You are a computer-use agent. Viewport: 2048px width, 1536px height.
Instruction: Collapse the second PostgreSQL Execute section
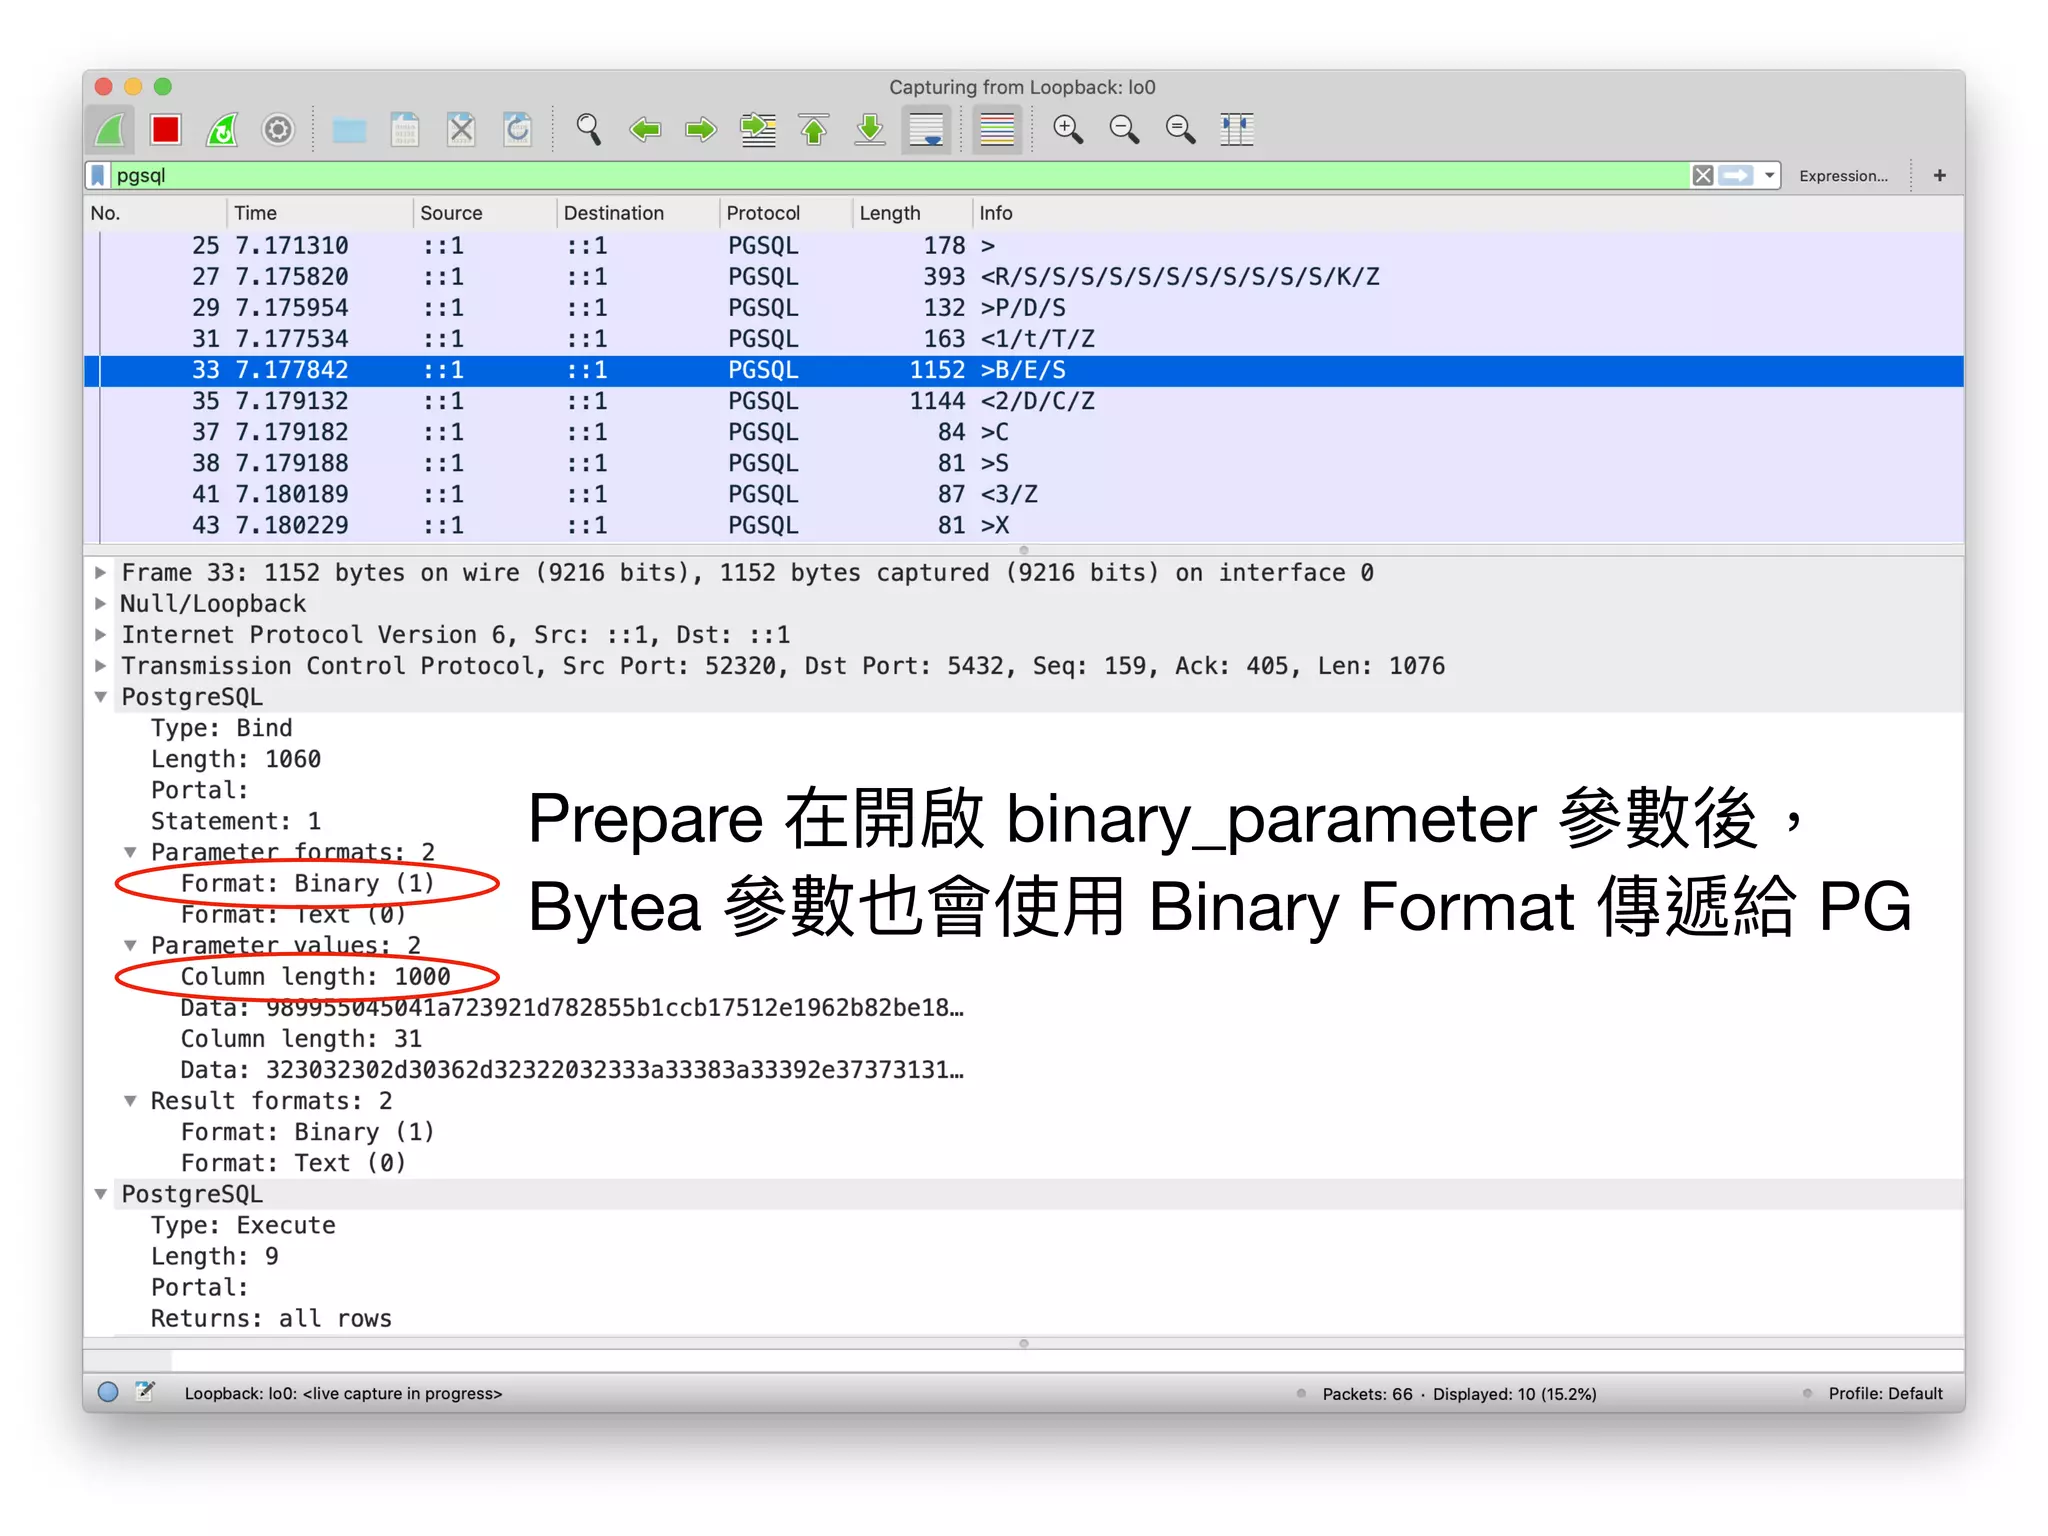pyautogui.click(x=100, y=1194)
